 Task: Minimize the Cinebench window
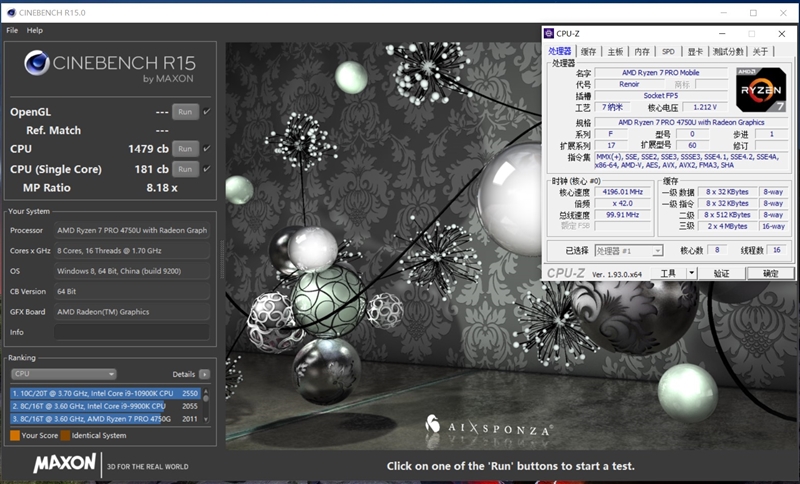coord(723,13)
